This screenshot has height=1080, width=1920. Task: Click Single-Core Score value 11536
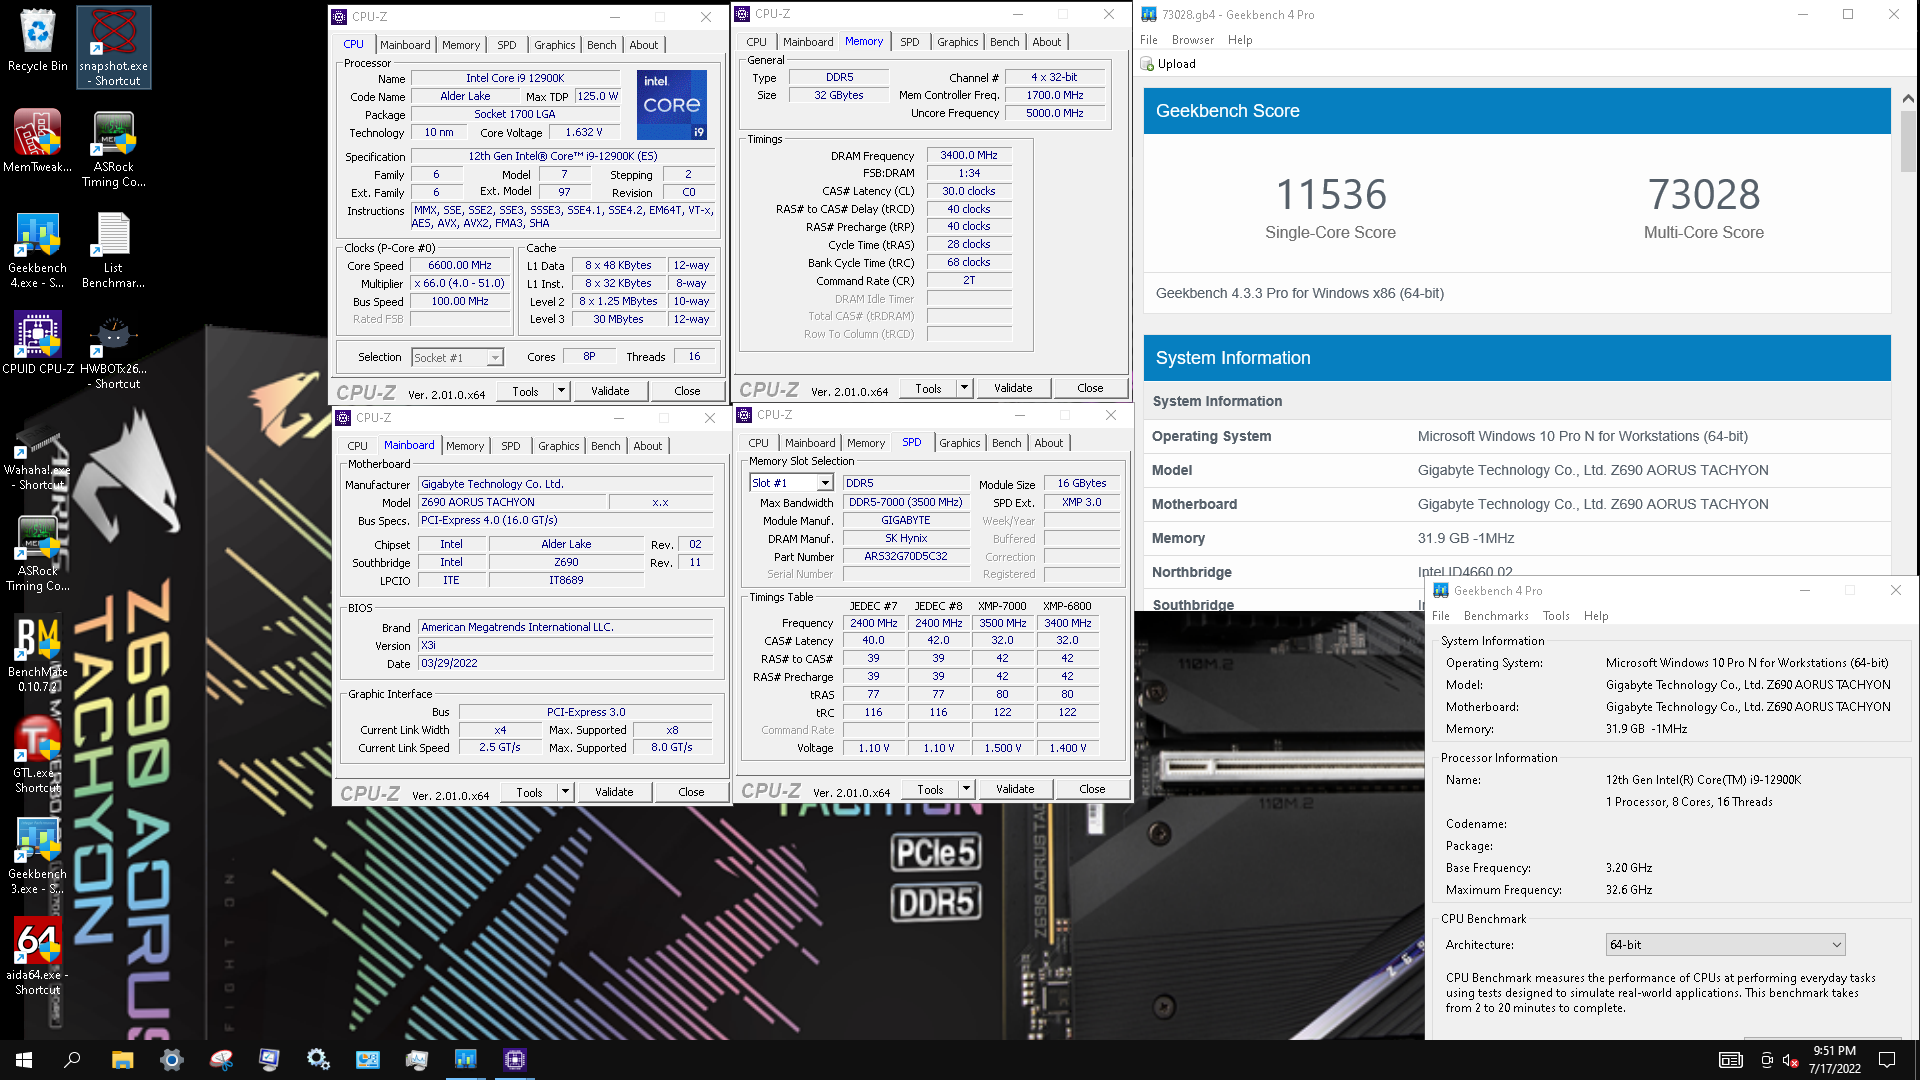[x=1331, y=194]
